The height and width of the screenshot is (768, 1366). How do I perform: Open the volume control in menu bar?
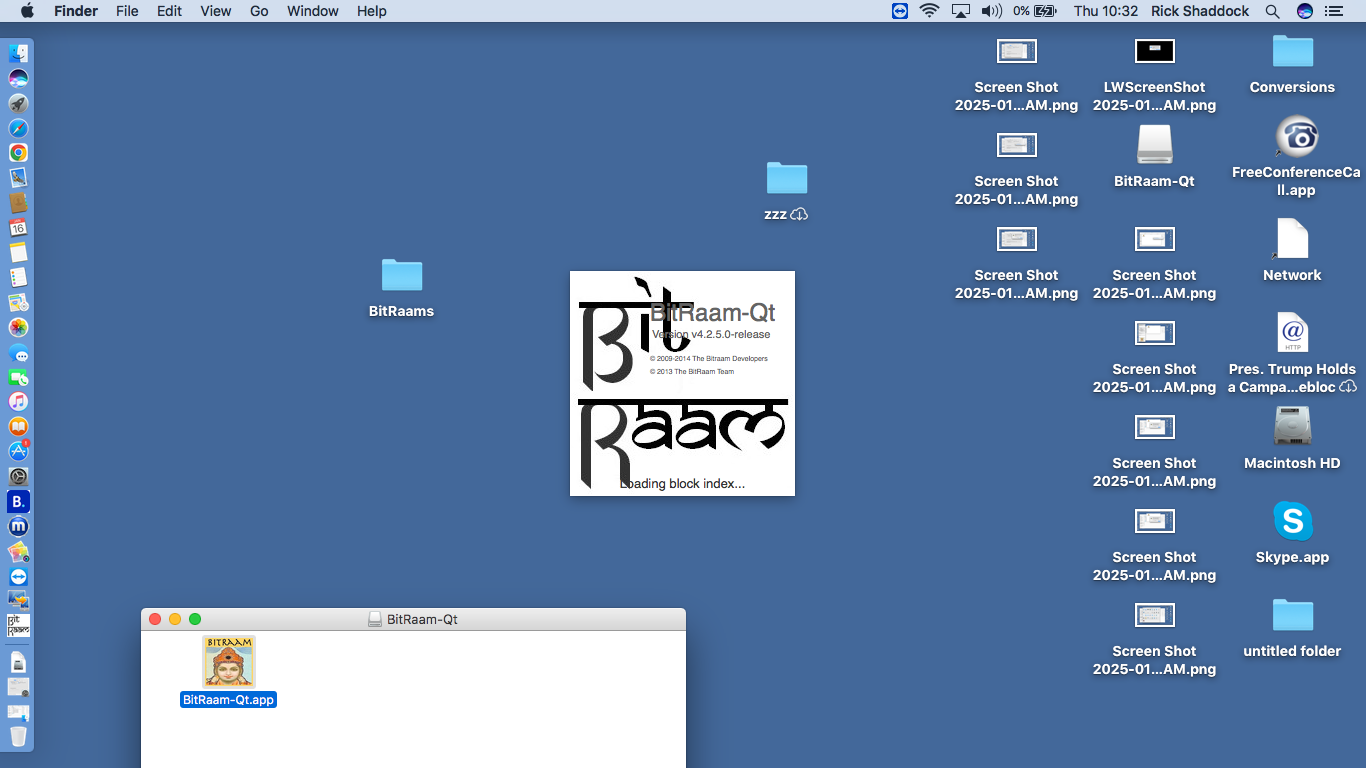pos(991,11)
